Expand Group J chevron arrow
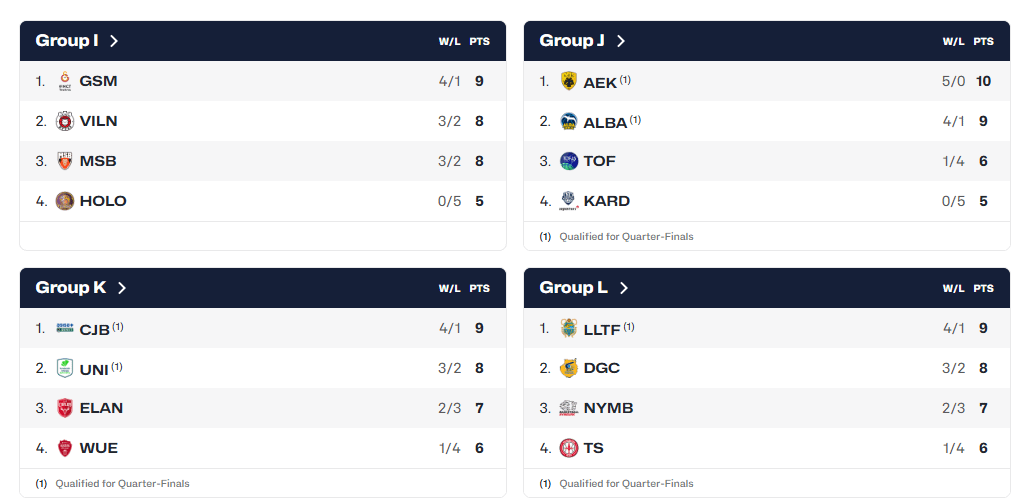 (621, 41)
